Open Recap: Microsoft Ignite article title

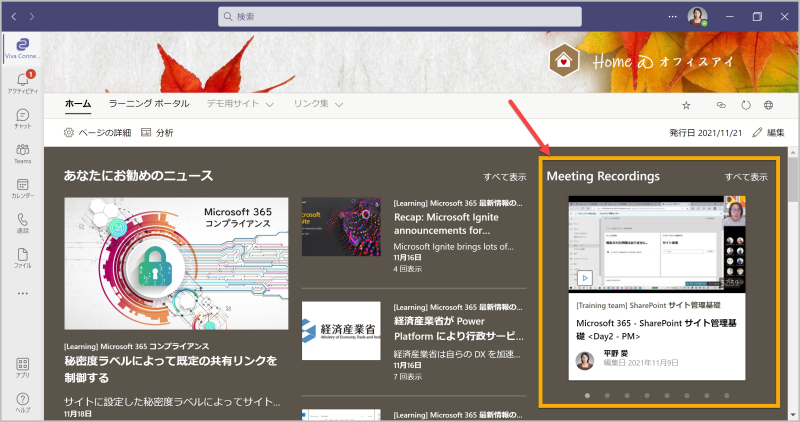(446, 224)
